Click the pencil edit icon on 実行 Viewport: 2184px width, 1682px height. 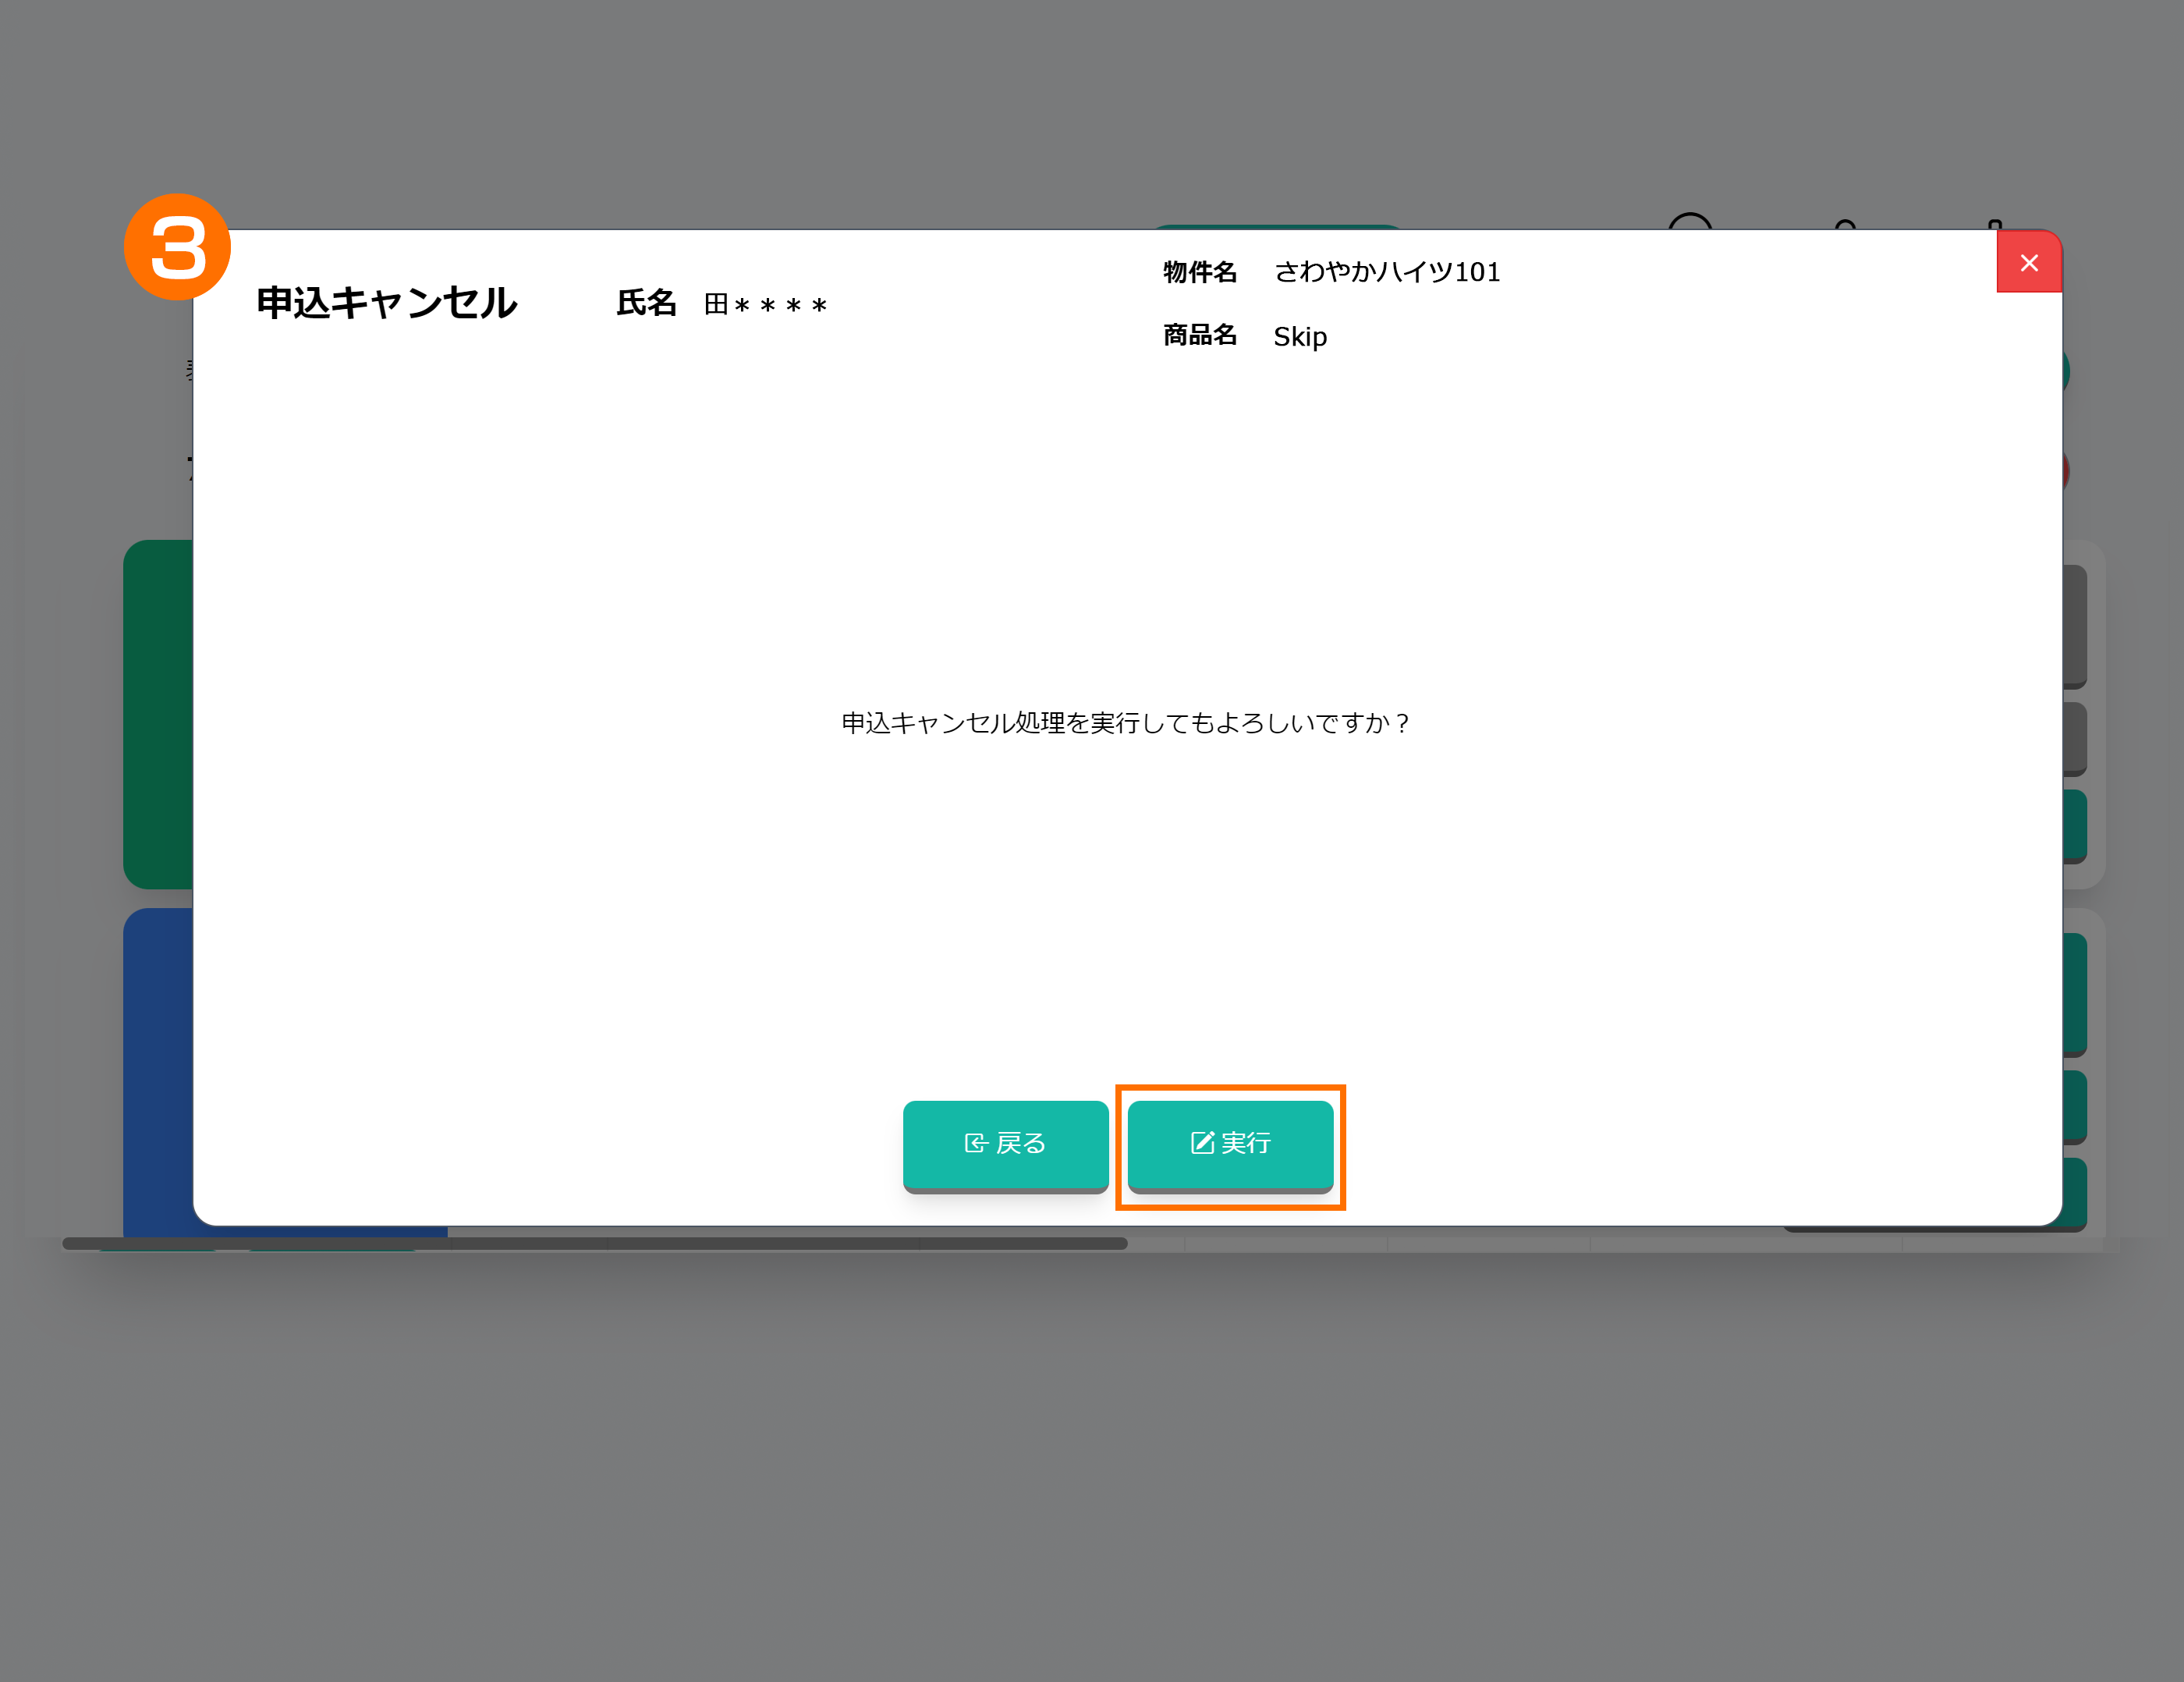1202,1142
